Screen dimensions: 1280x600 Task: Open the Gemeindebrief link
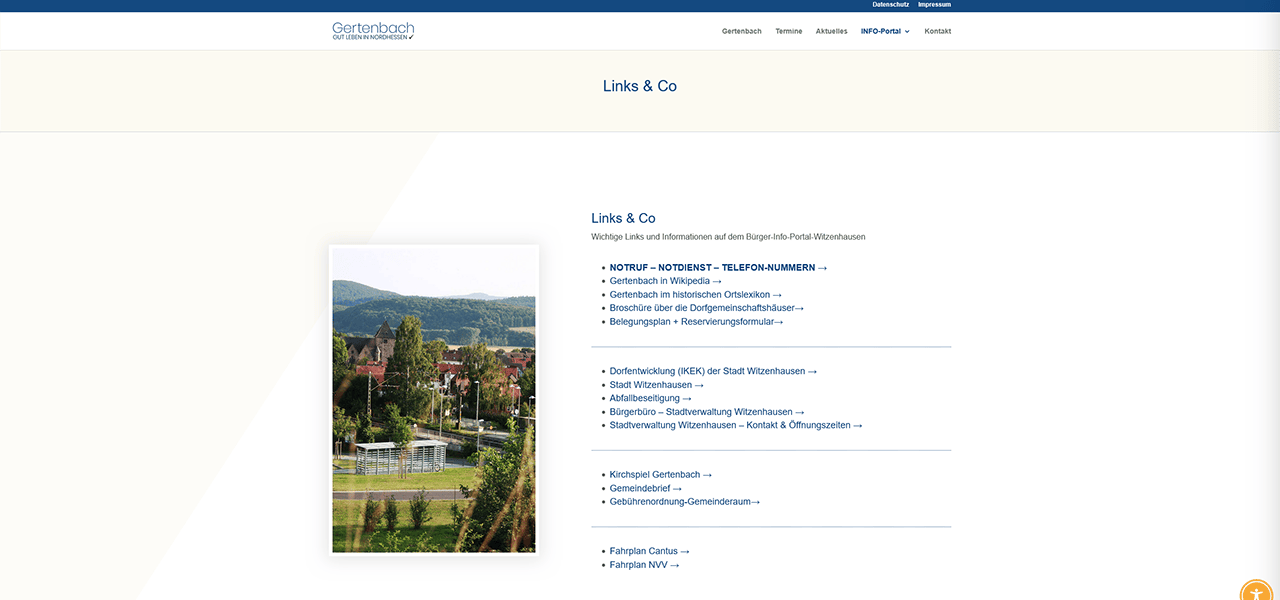(x=645, y=488)
